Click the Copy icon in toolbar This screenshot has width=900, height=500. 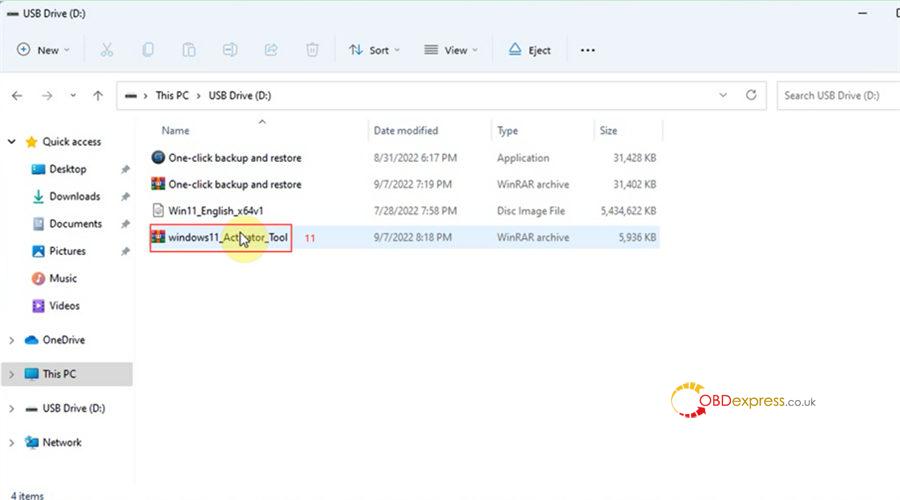[148, 50]
